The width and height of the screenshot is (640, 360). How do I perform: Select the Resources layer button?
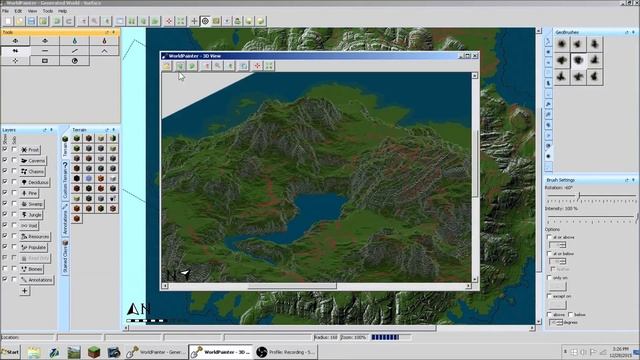point(35,236)
